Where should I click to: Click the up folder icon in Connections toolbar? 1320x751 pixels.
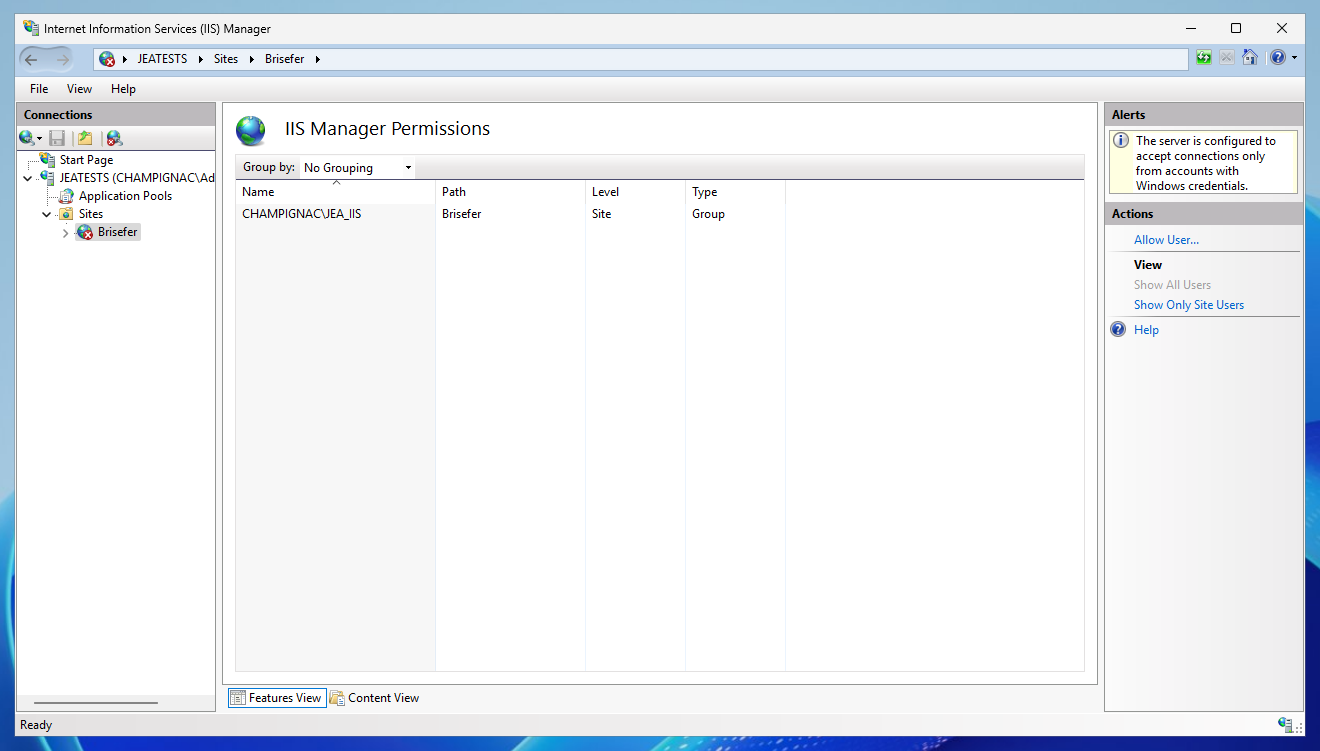[x=85, y=138]
